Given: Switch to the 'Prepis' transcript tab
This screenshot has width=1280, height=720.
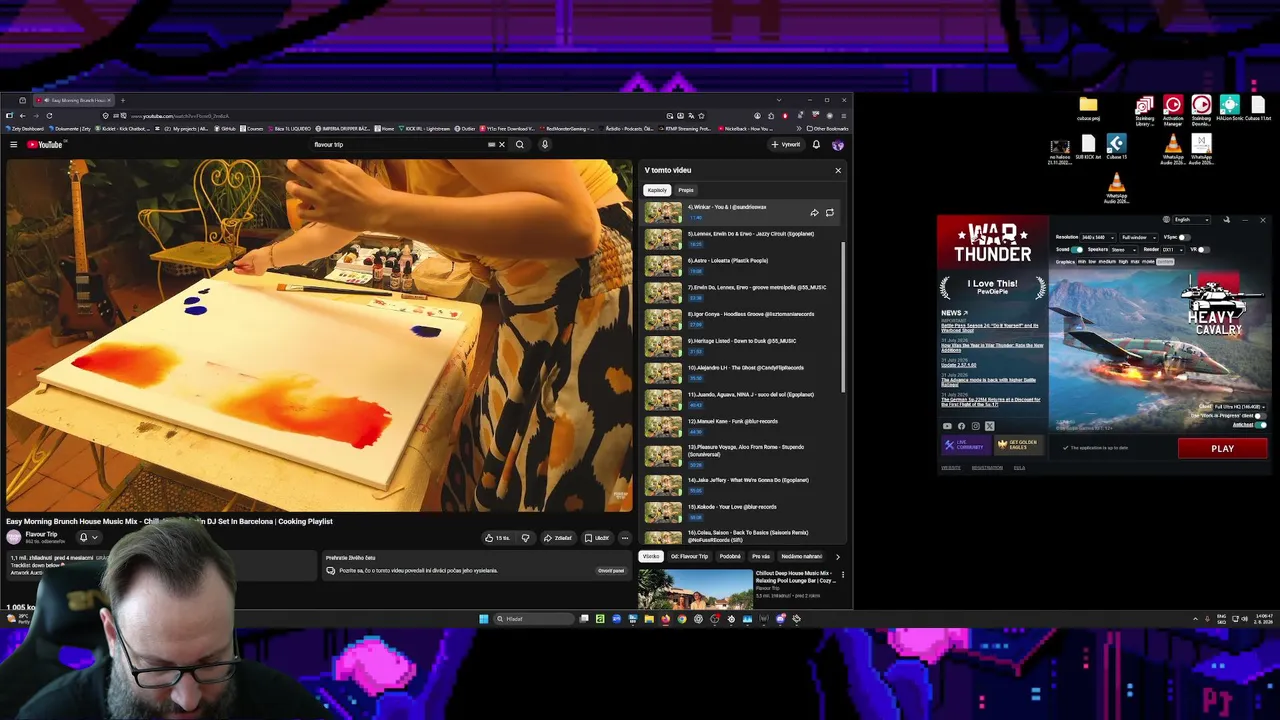Looking at the screenshot, I should point(686,190).
